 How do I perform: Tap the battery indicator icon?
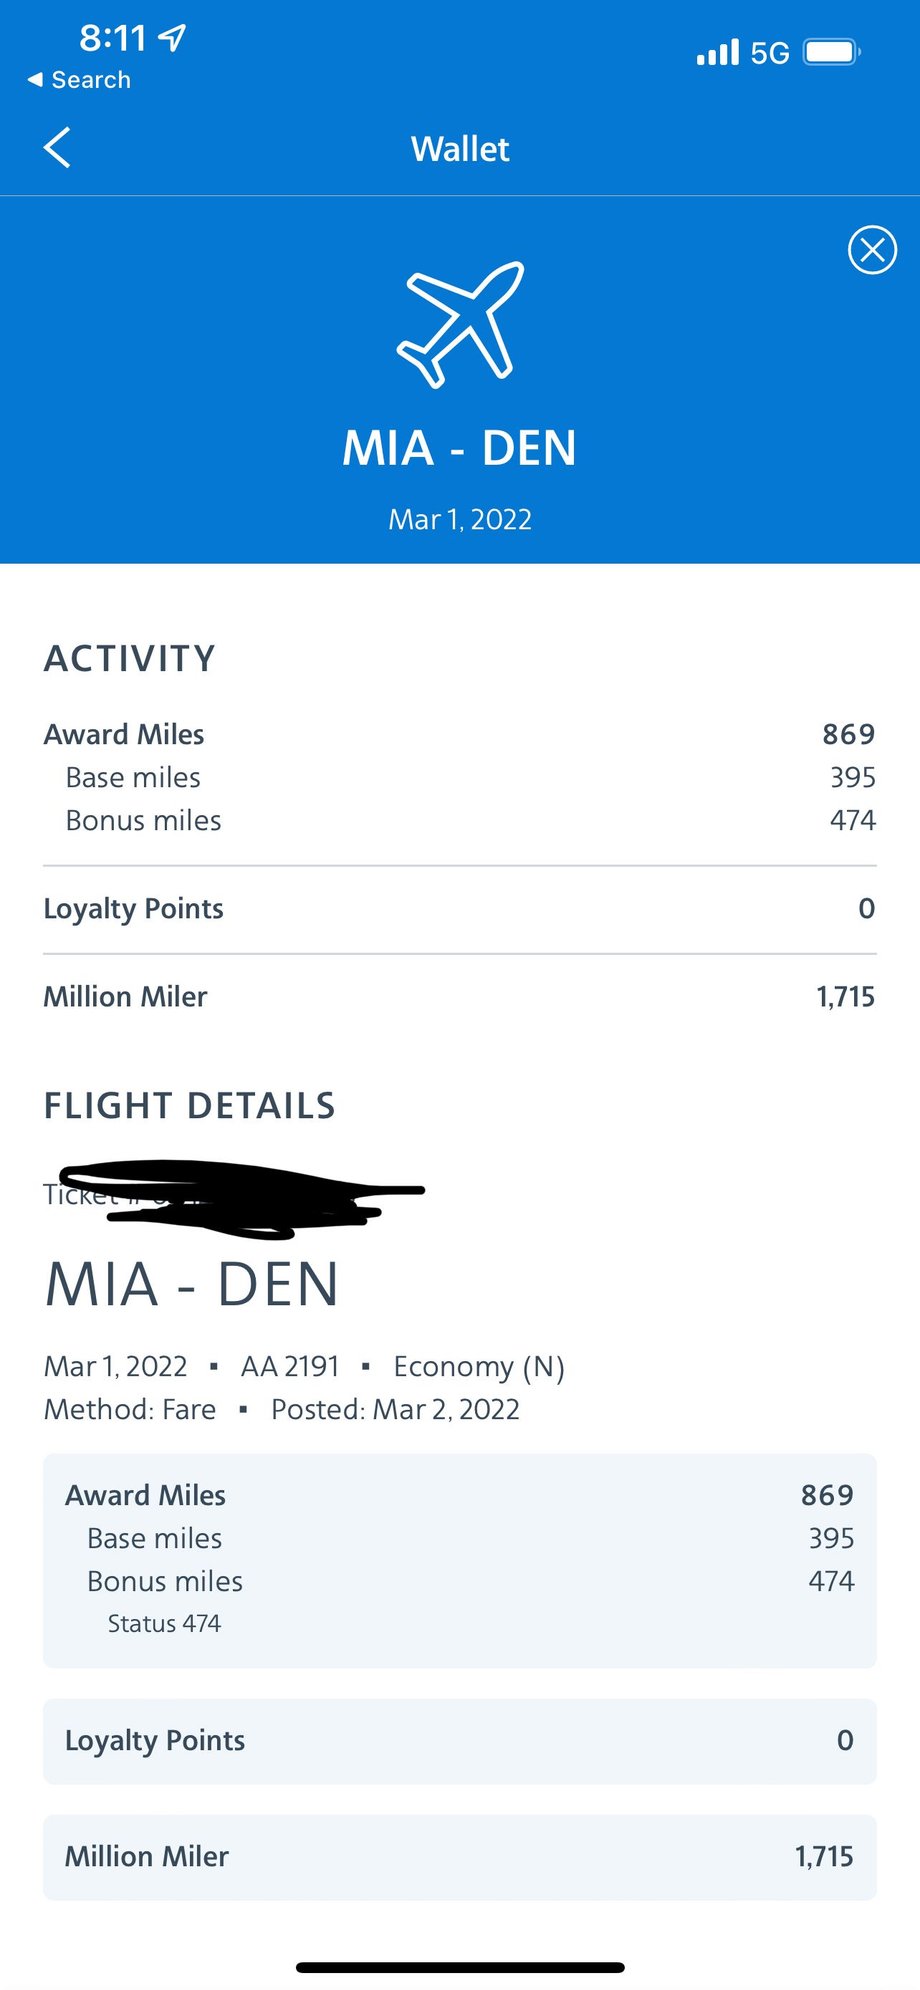pos(832,52)
